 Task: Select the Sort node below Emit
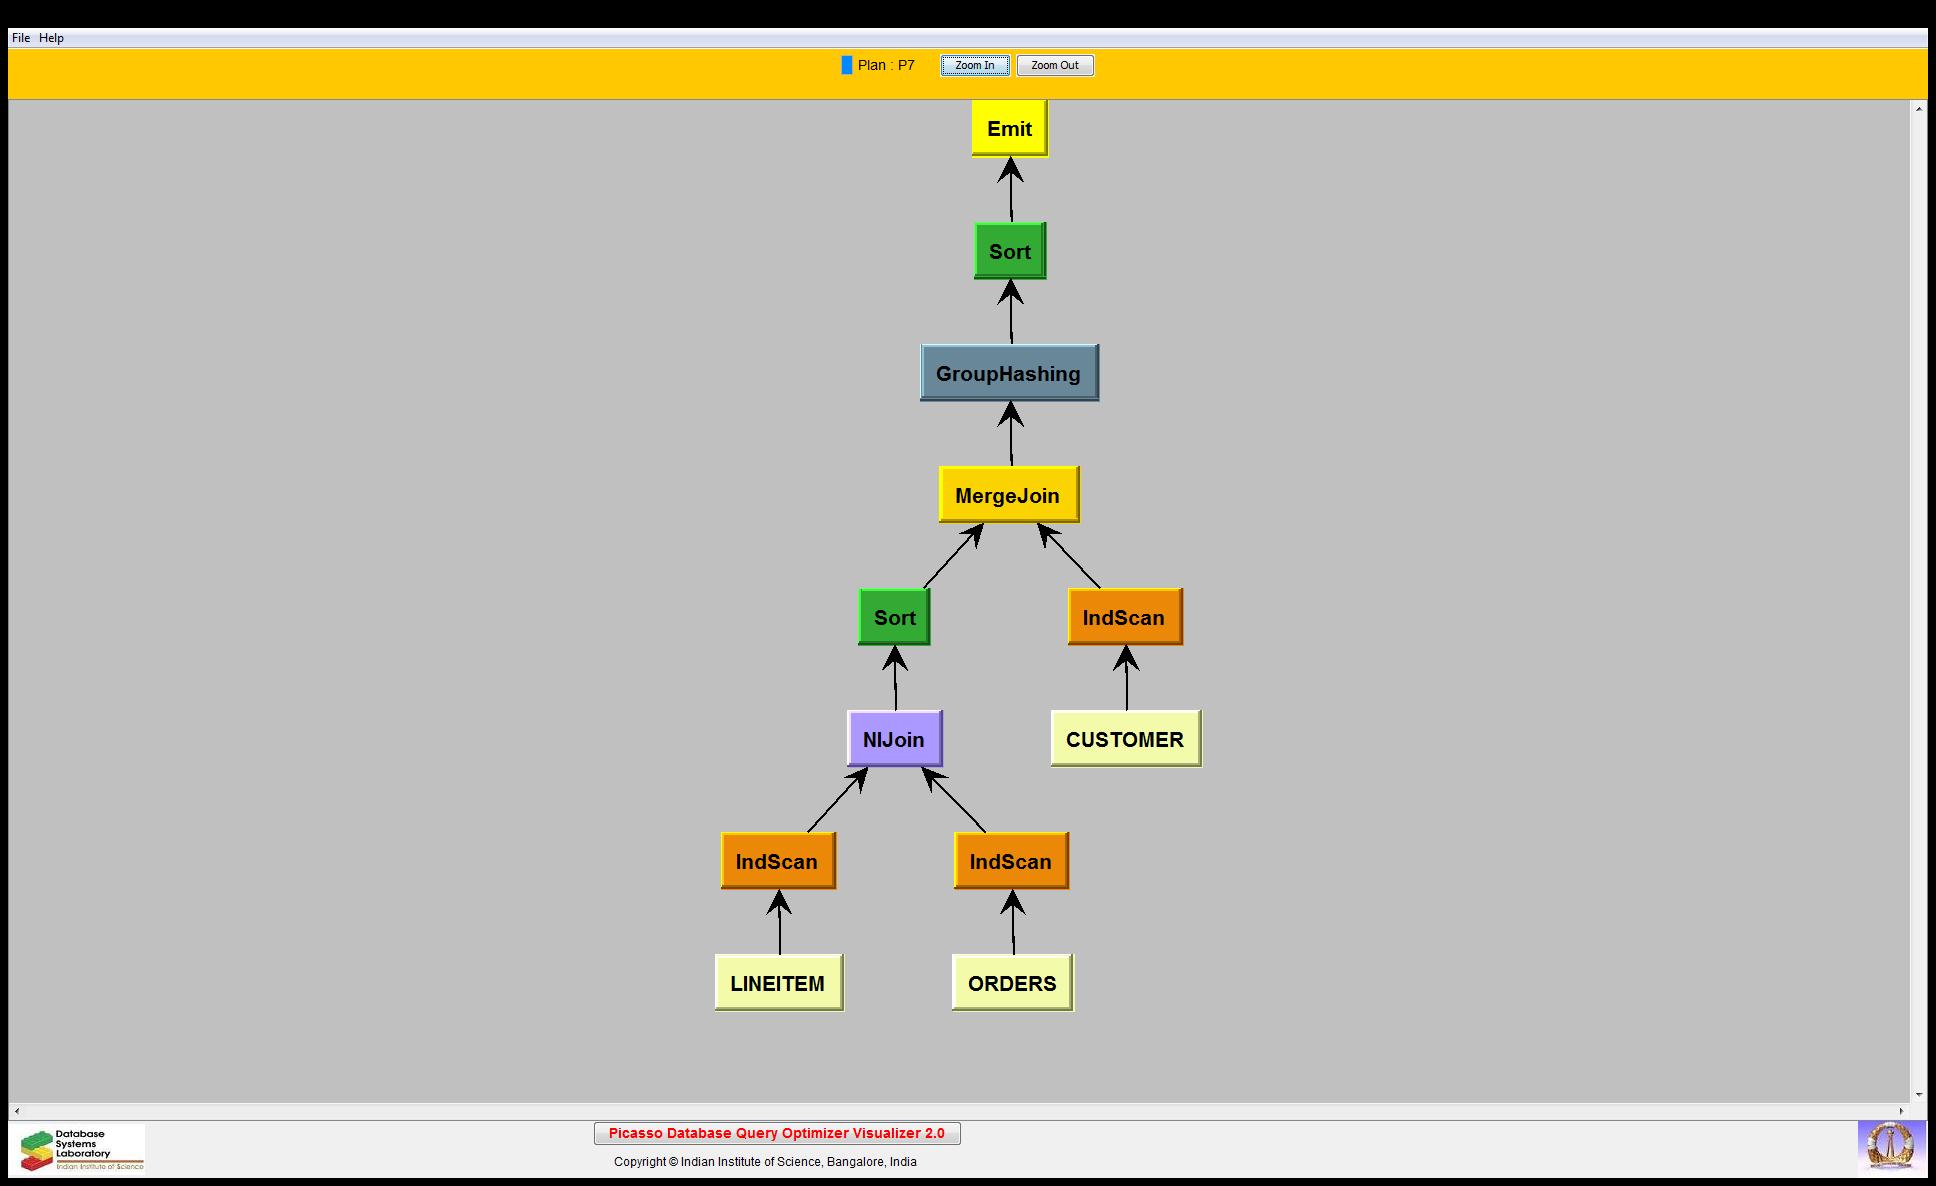(x=1009, y=252)
